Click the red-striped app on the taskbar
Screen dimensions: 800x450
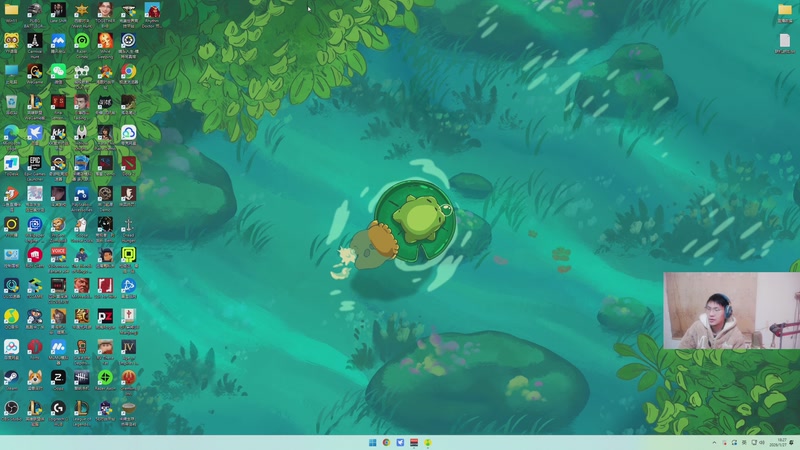click(x=414, y=442)
